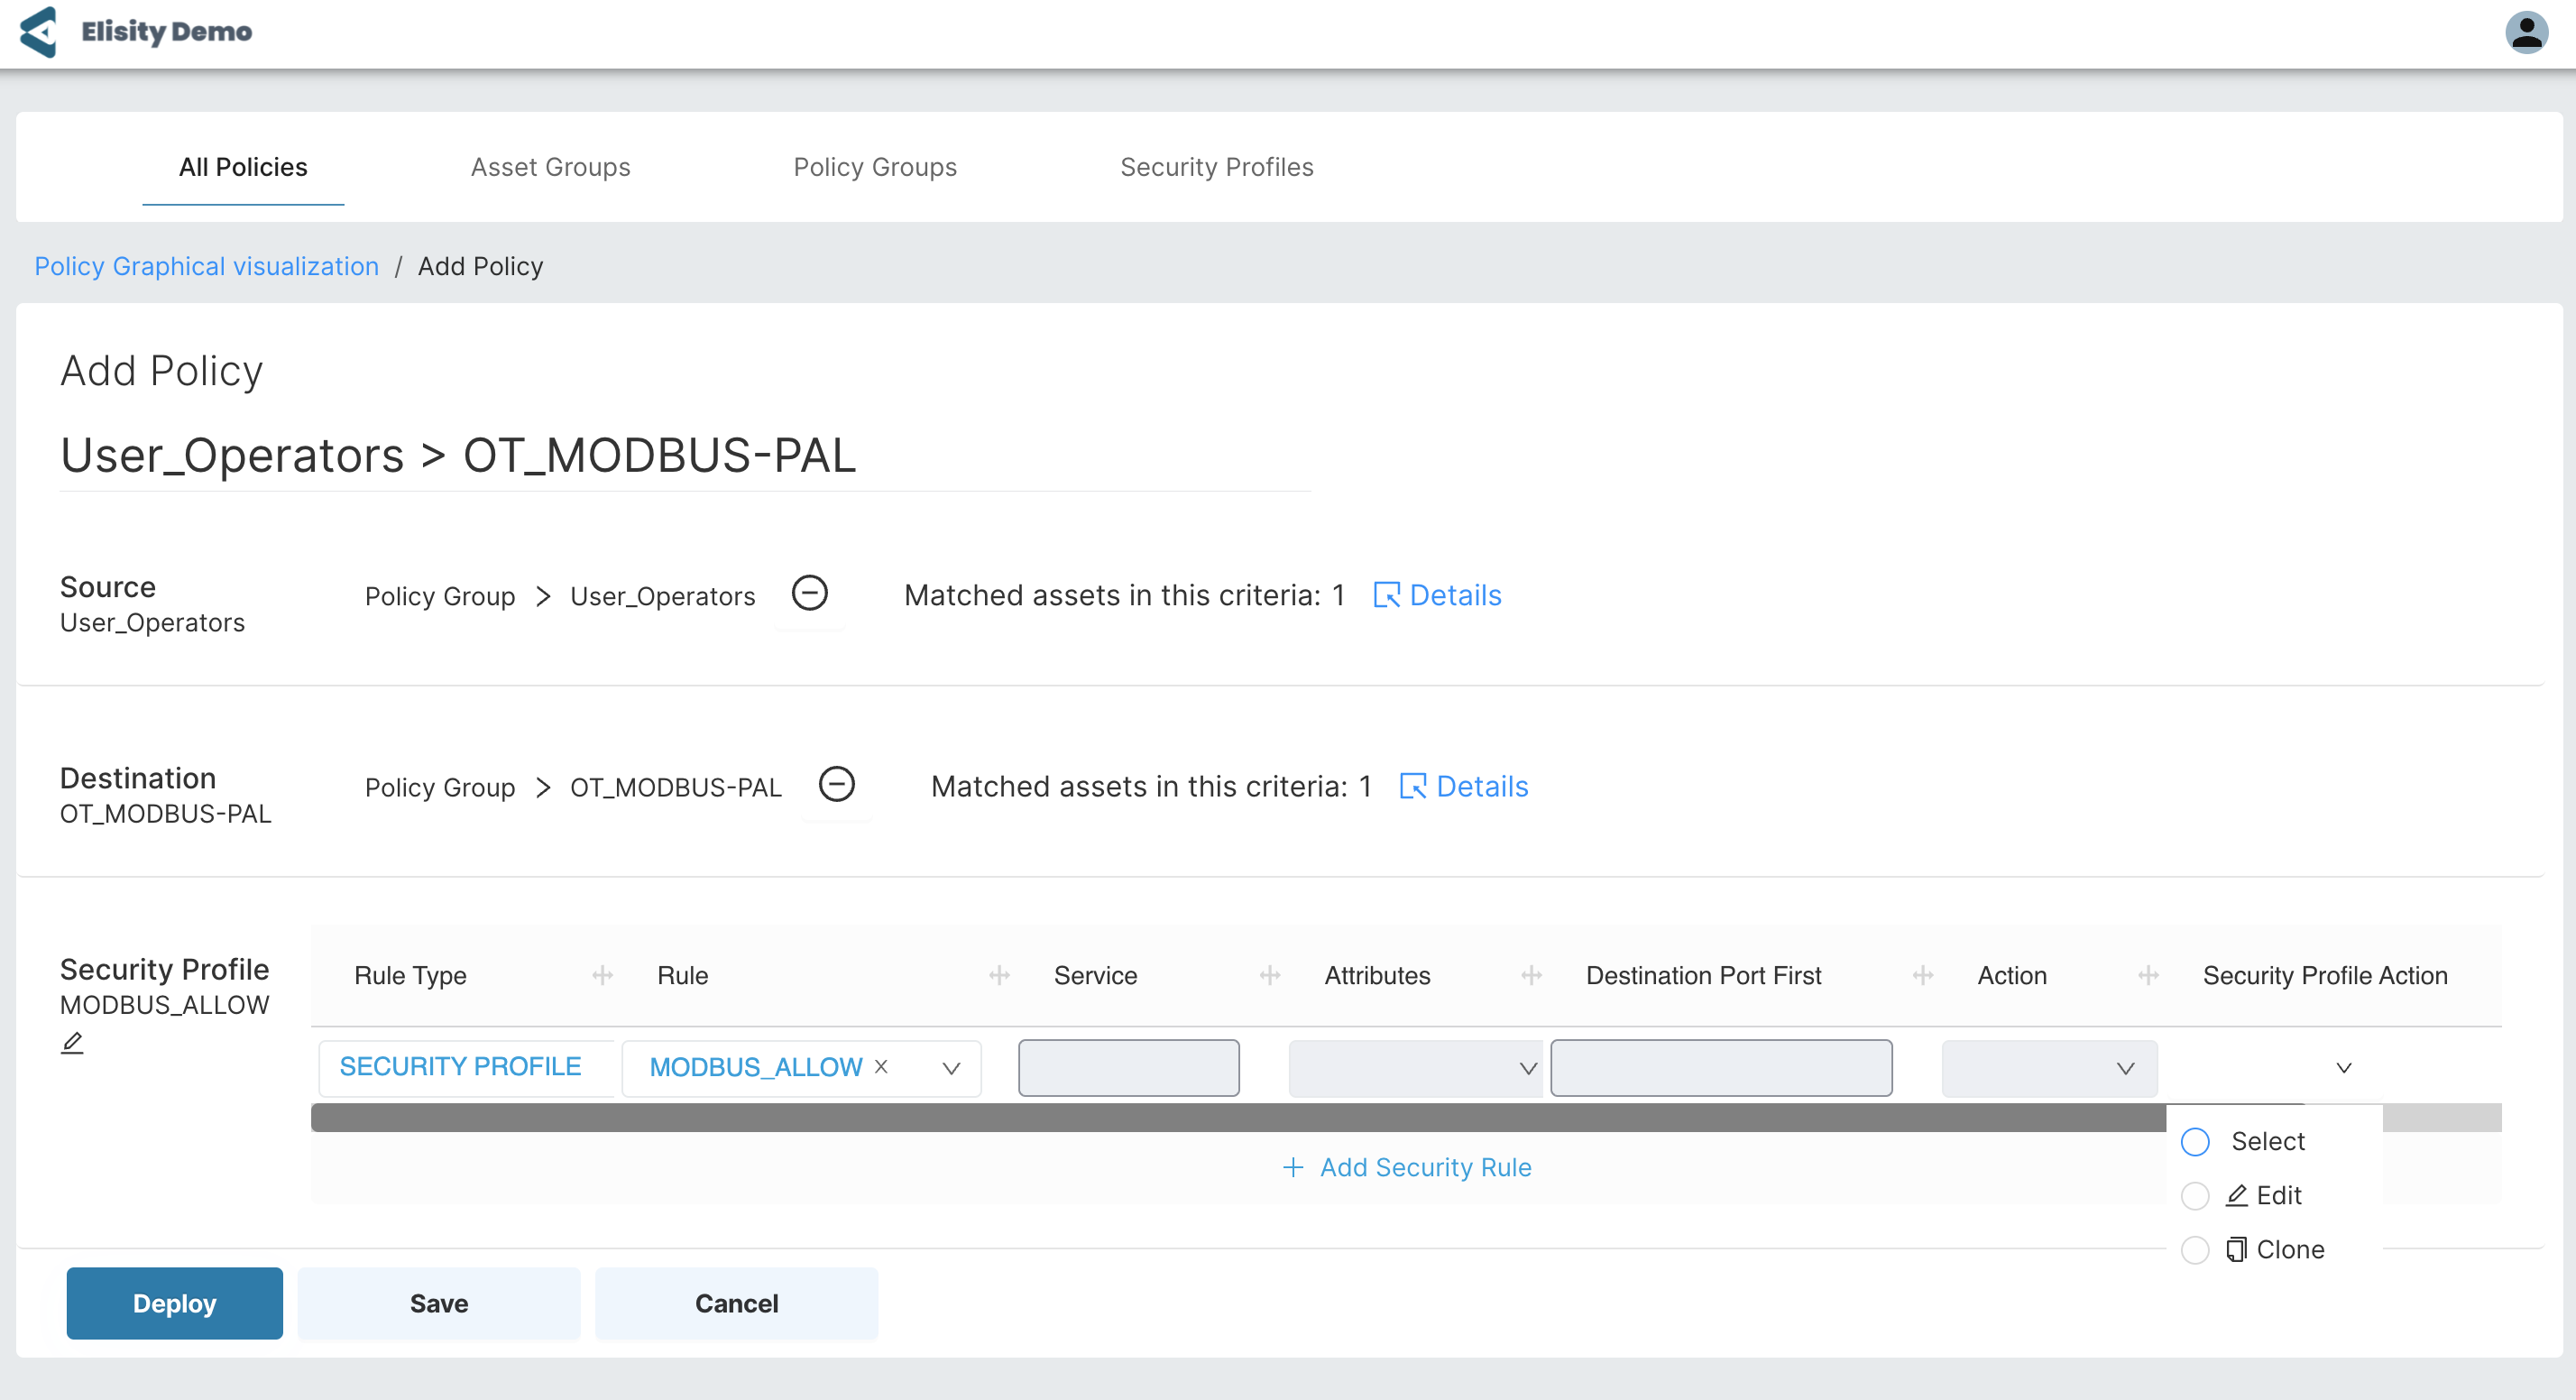Remove the OT_MODBUS-PAL destination criteria
The height and width of the screenshot is (1400, 2576).
pos(836,784)
